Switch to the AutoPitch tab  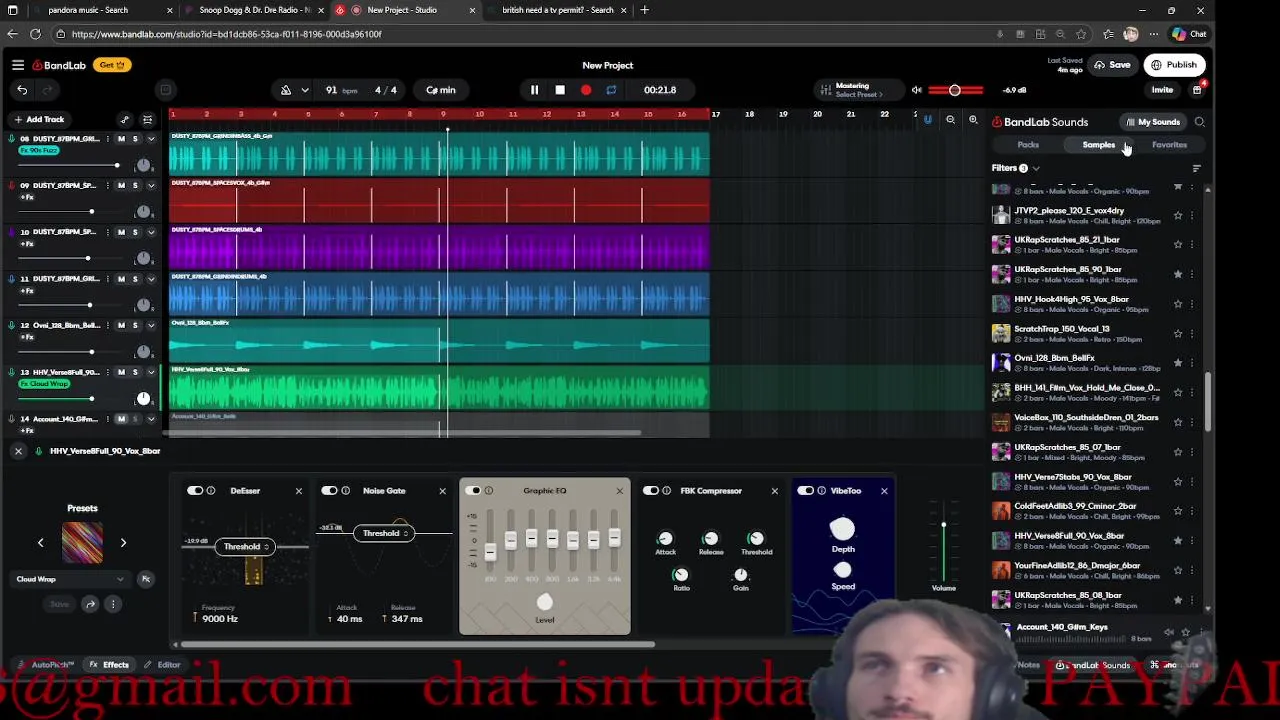coord(47,665)
